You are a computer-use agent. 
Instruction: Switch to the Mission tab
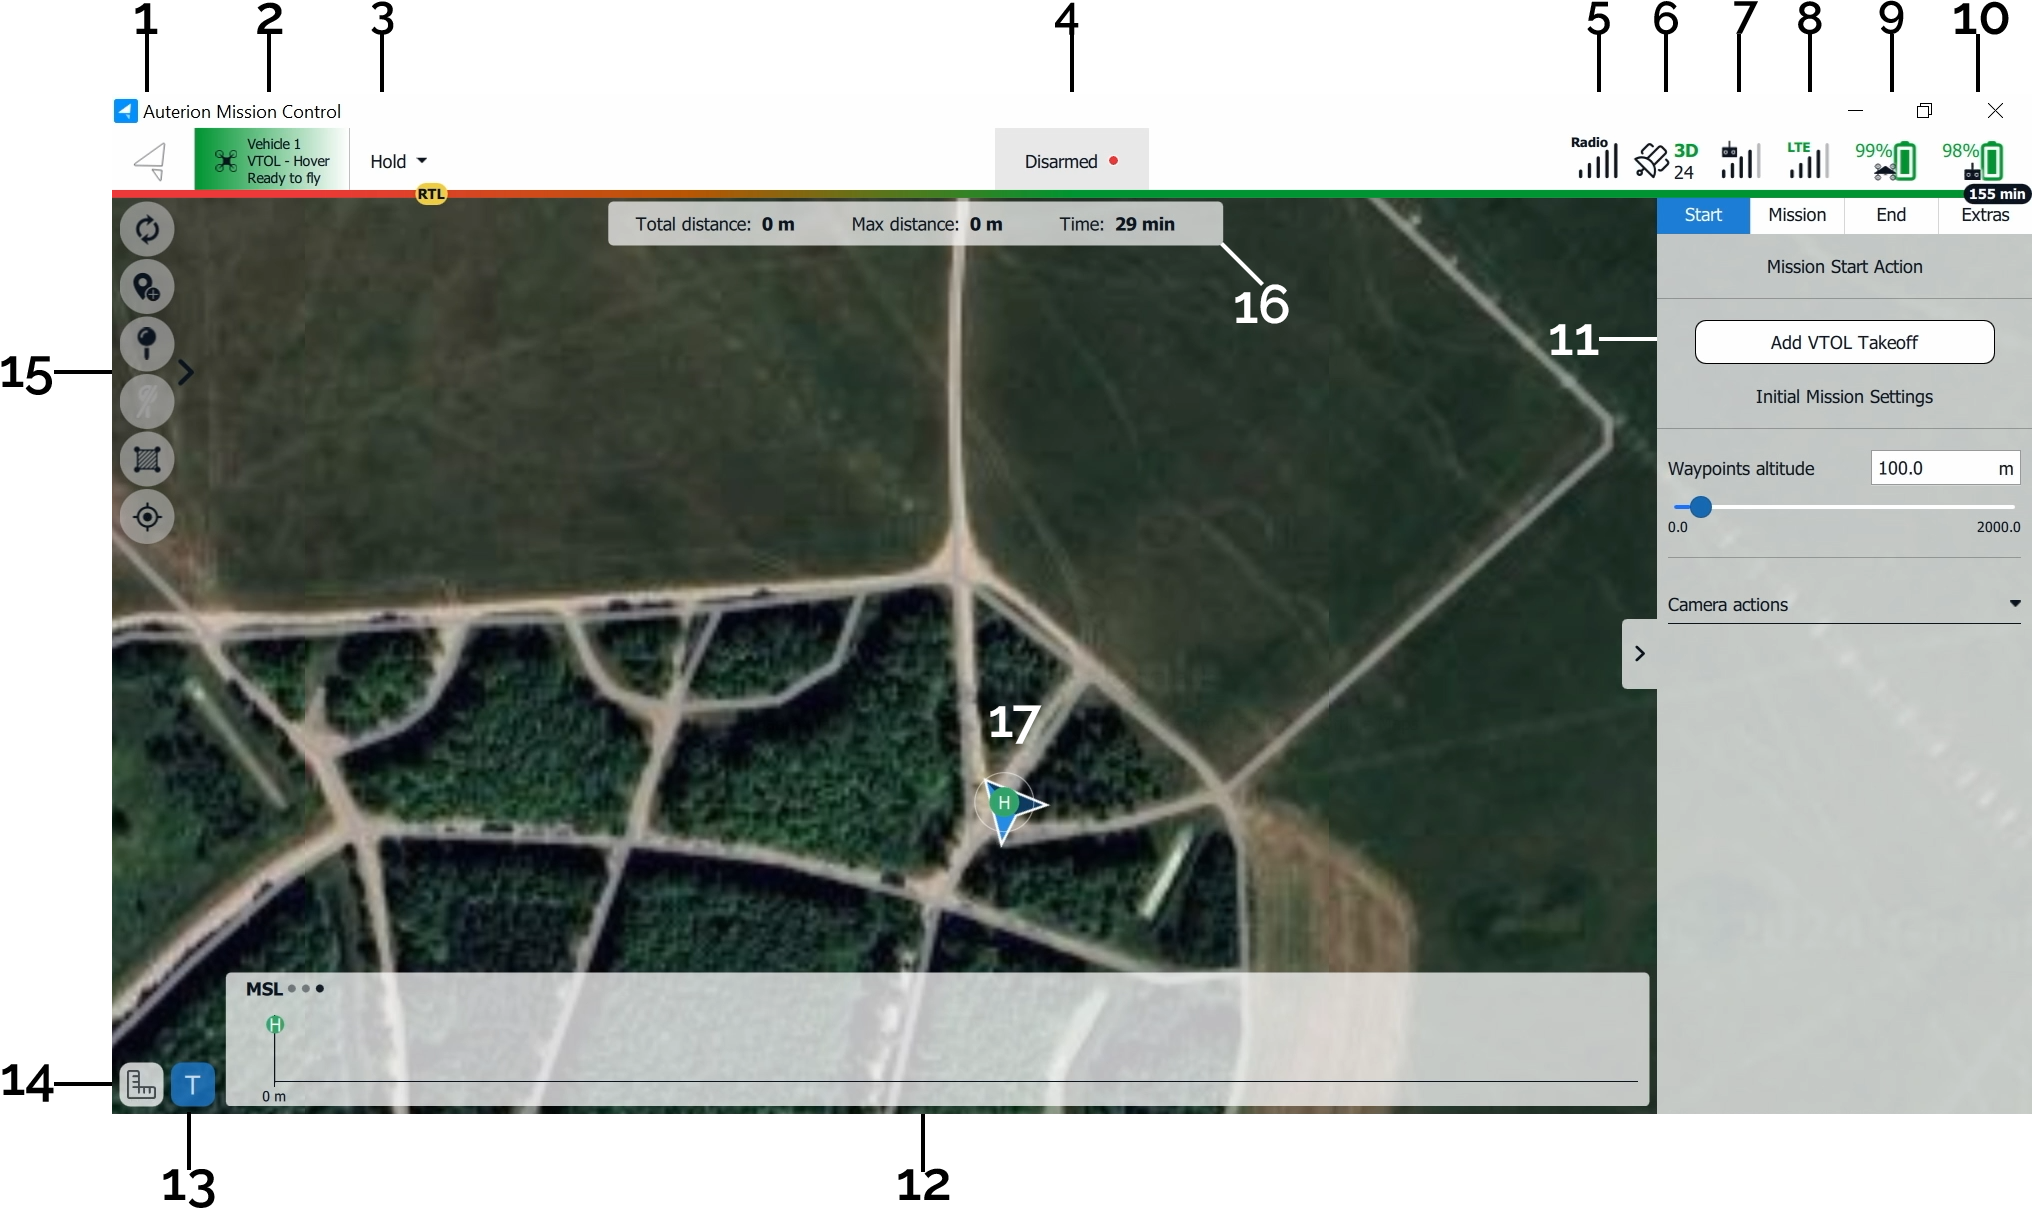pos(1796,215)
